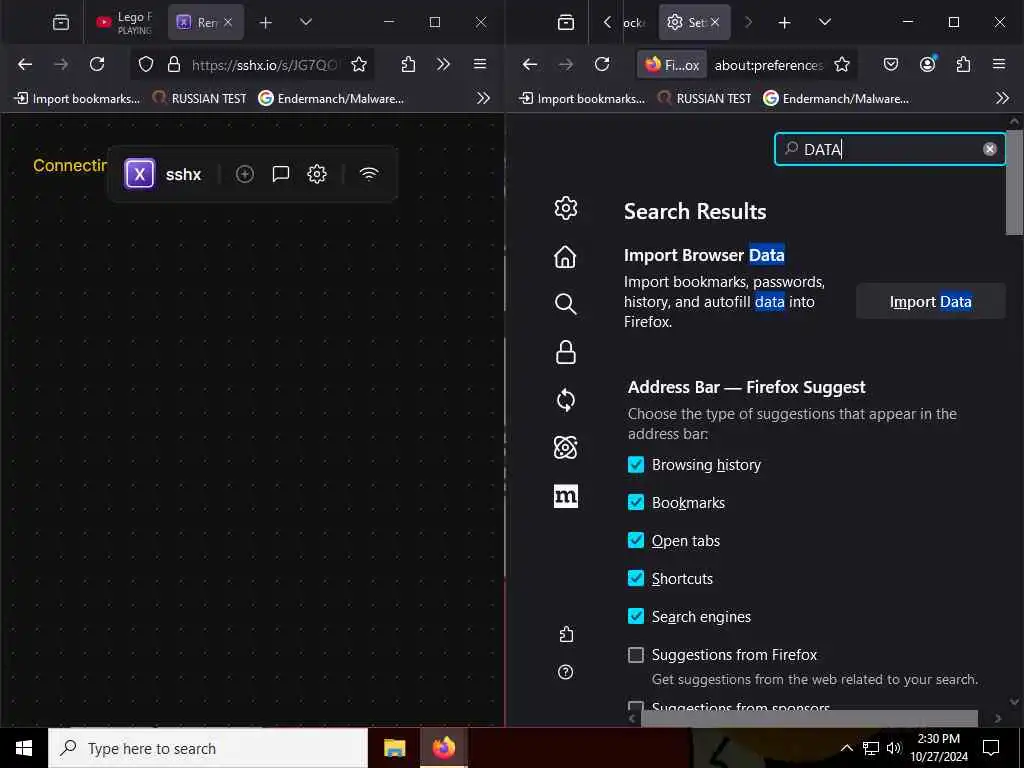The image size is (1024, 768).
Task: Bookmark about:preferences page with star
Action: pos(842,64)
